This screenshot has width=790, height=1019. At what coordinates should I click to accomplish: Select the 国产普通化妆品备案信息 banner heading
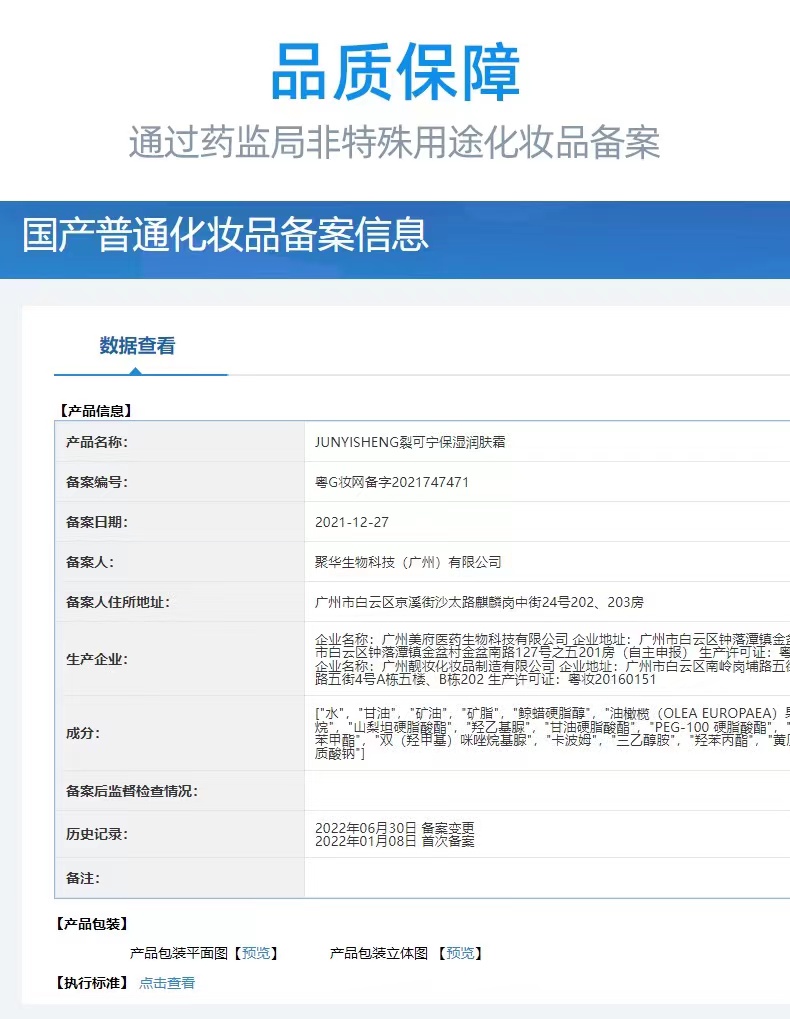[x=225, y=235]
